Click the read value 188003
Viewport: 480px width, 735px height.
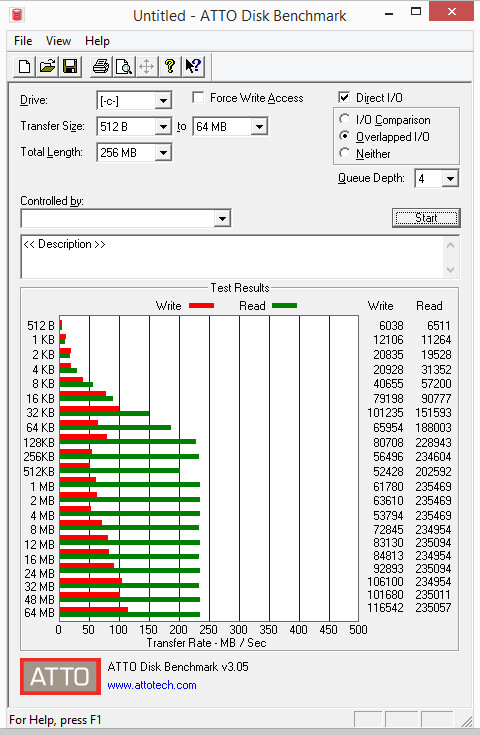[x=433, y=427]
